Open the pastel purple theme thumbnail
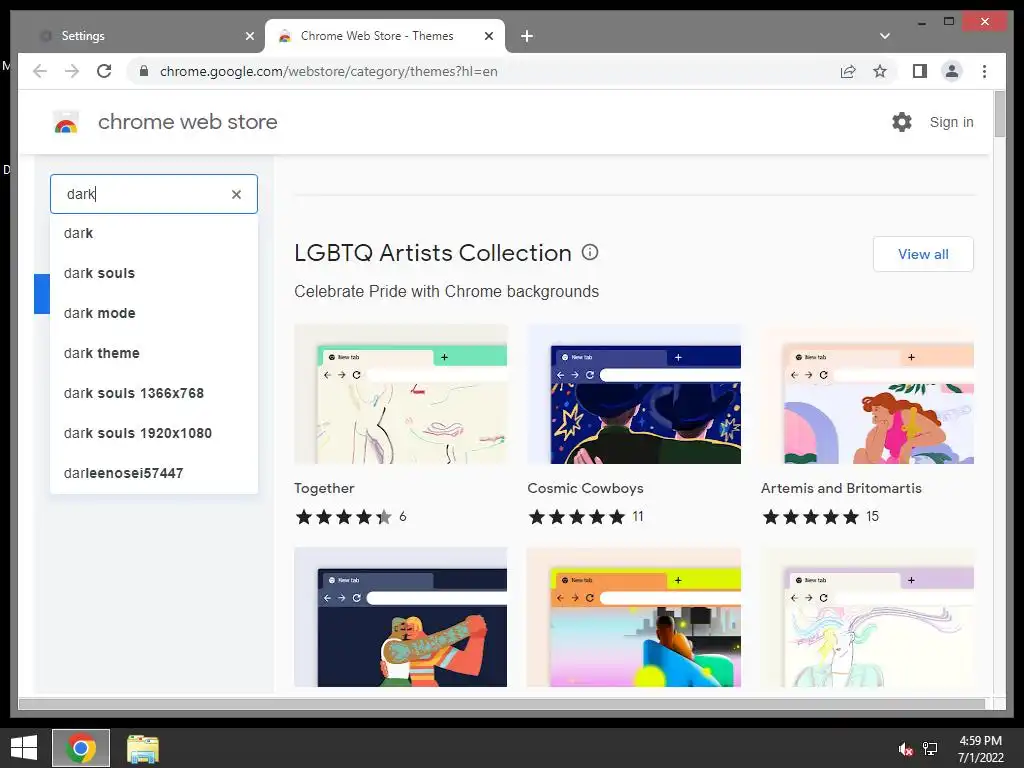The image size is (1024, 768). click(867, 617)
